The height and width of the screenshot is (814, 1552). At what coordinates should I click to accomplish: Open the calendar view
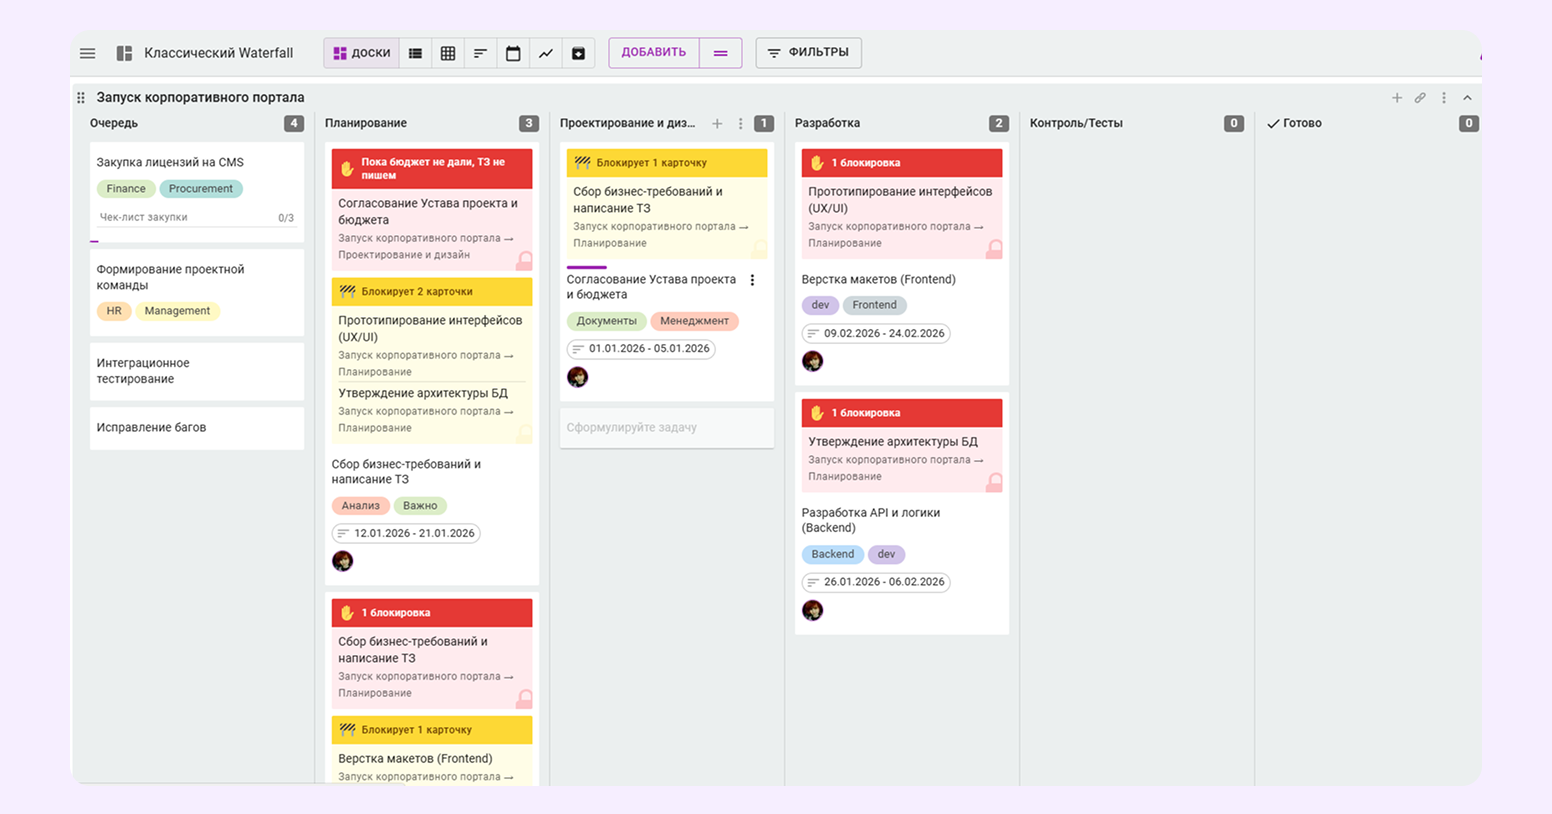(513, 53)
